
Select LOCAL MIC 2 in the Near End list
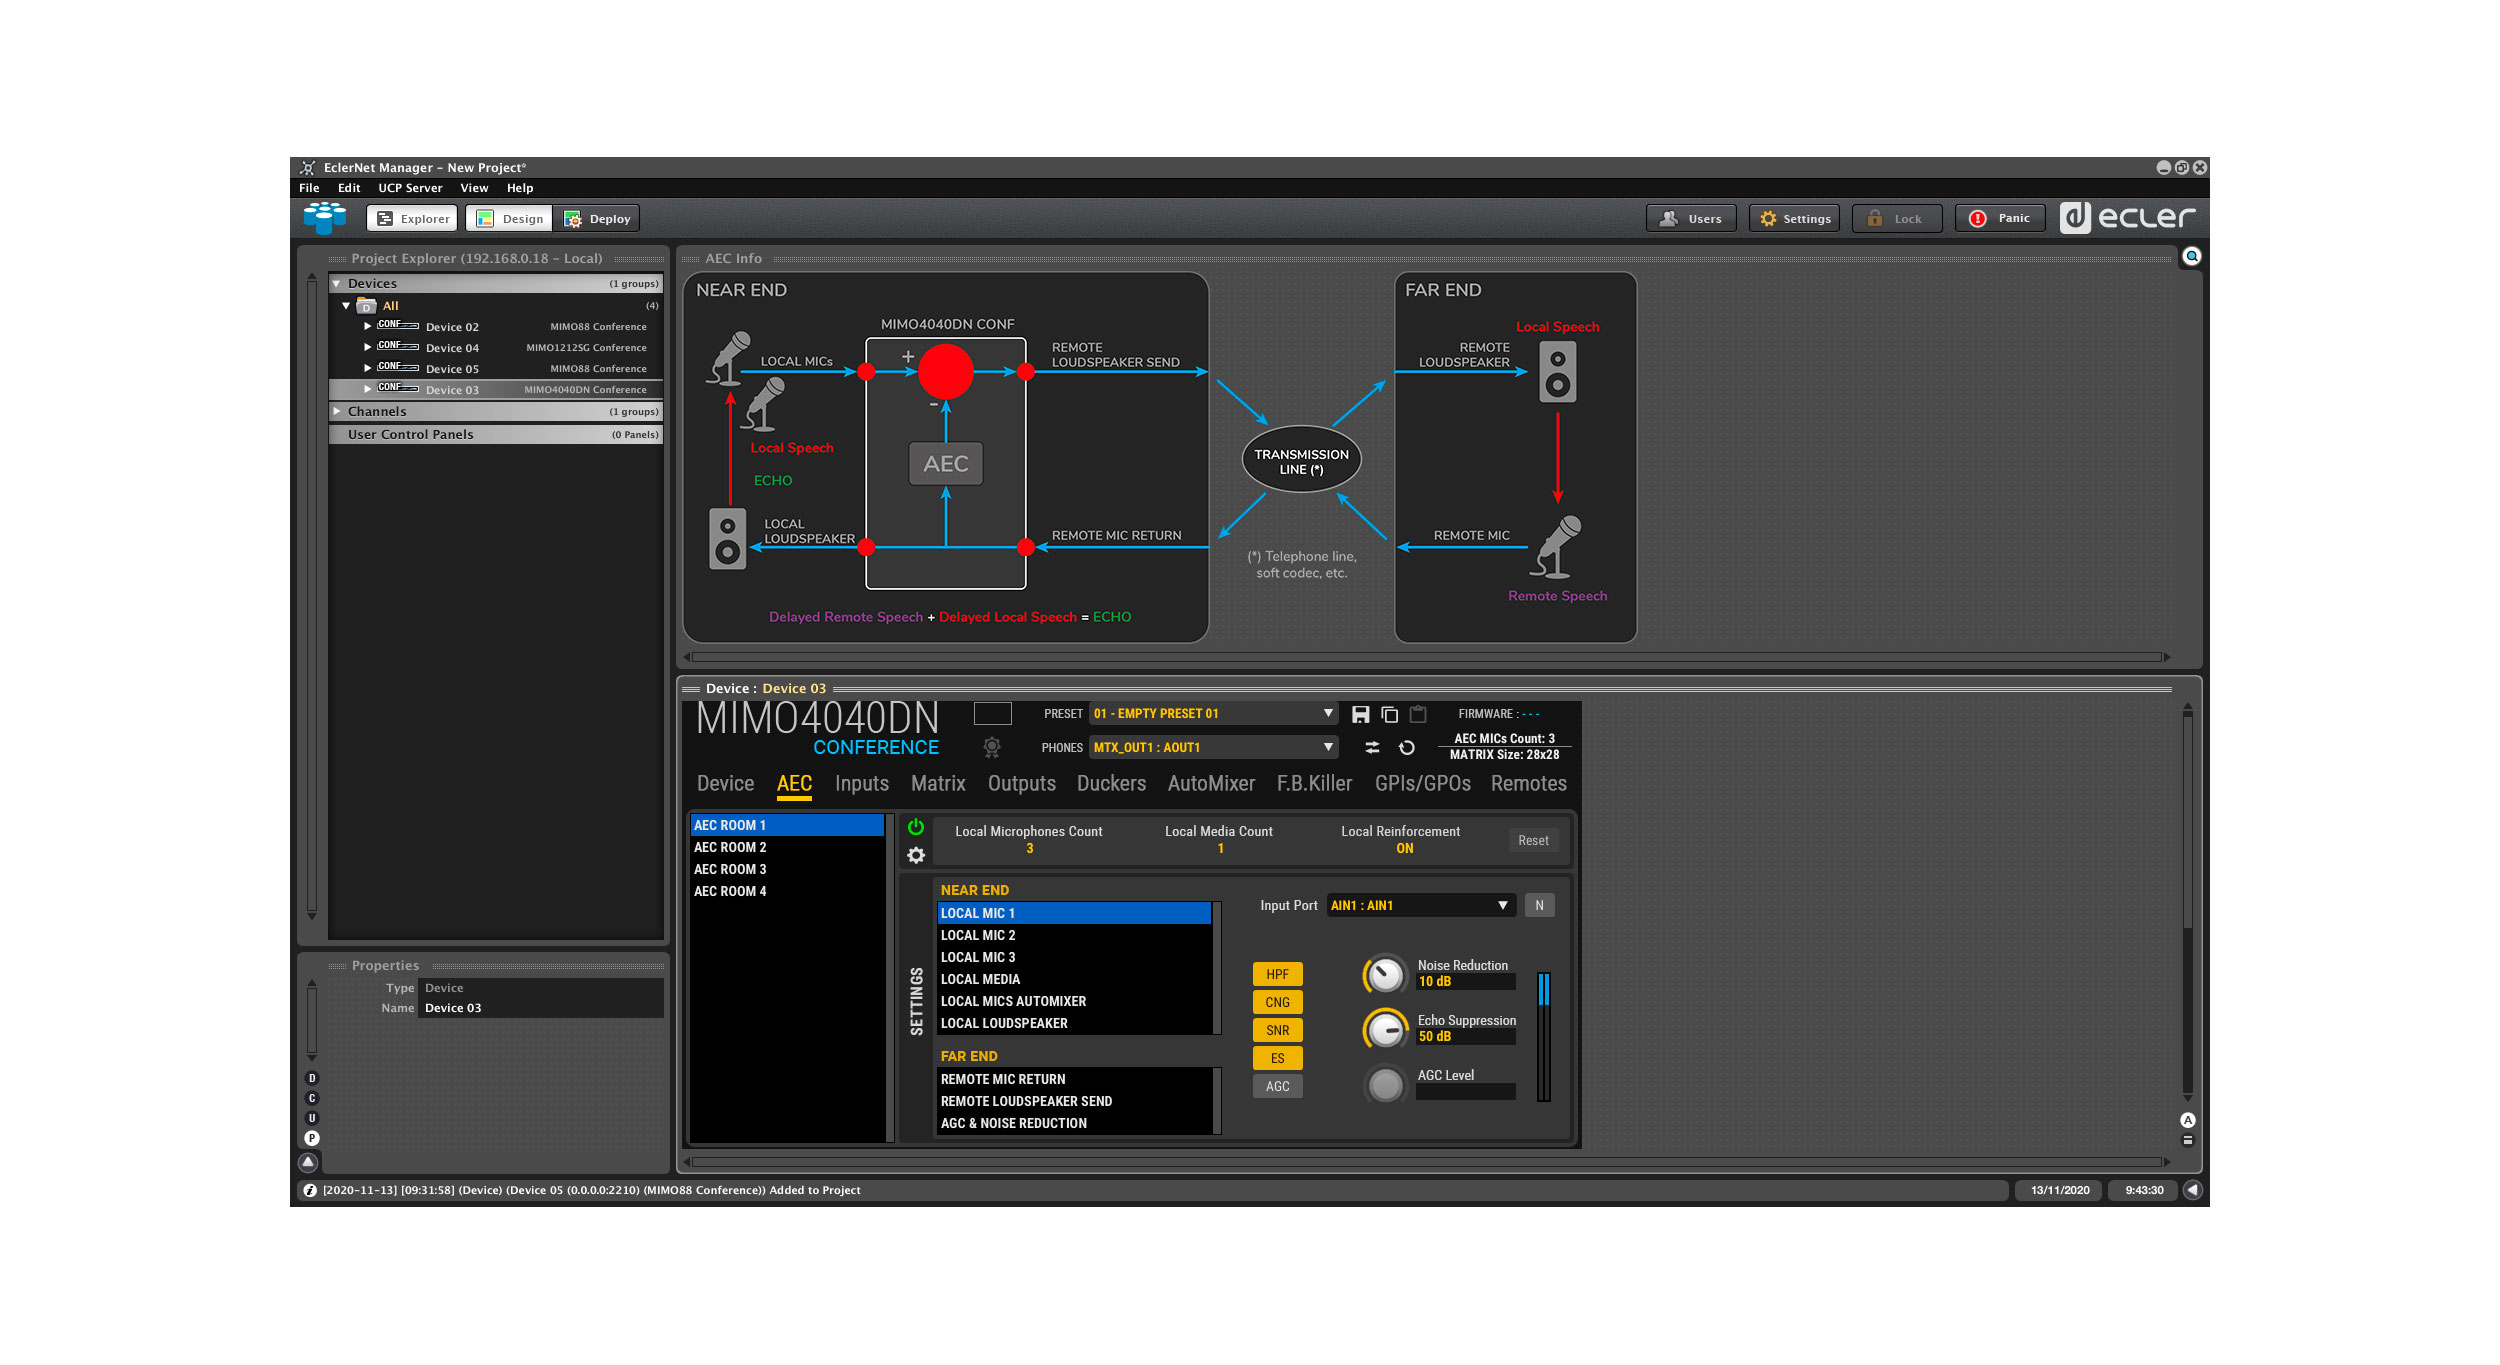coord(978,935)
